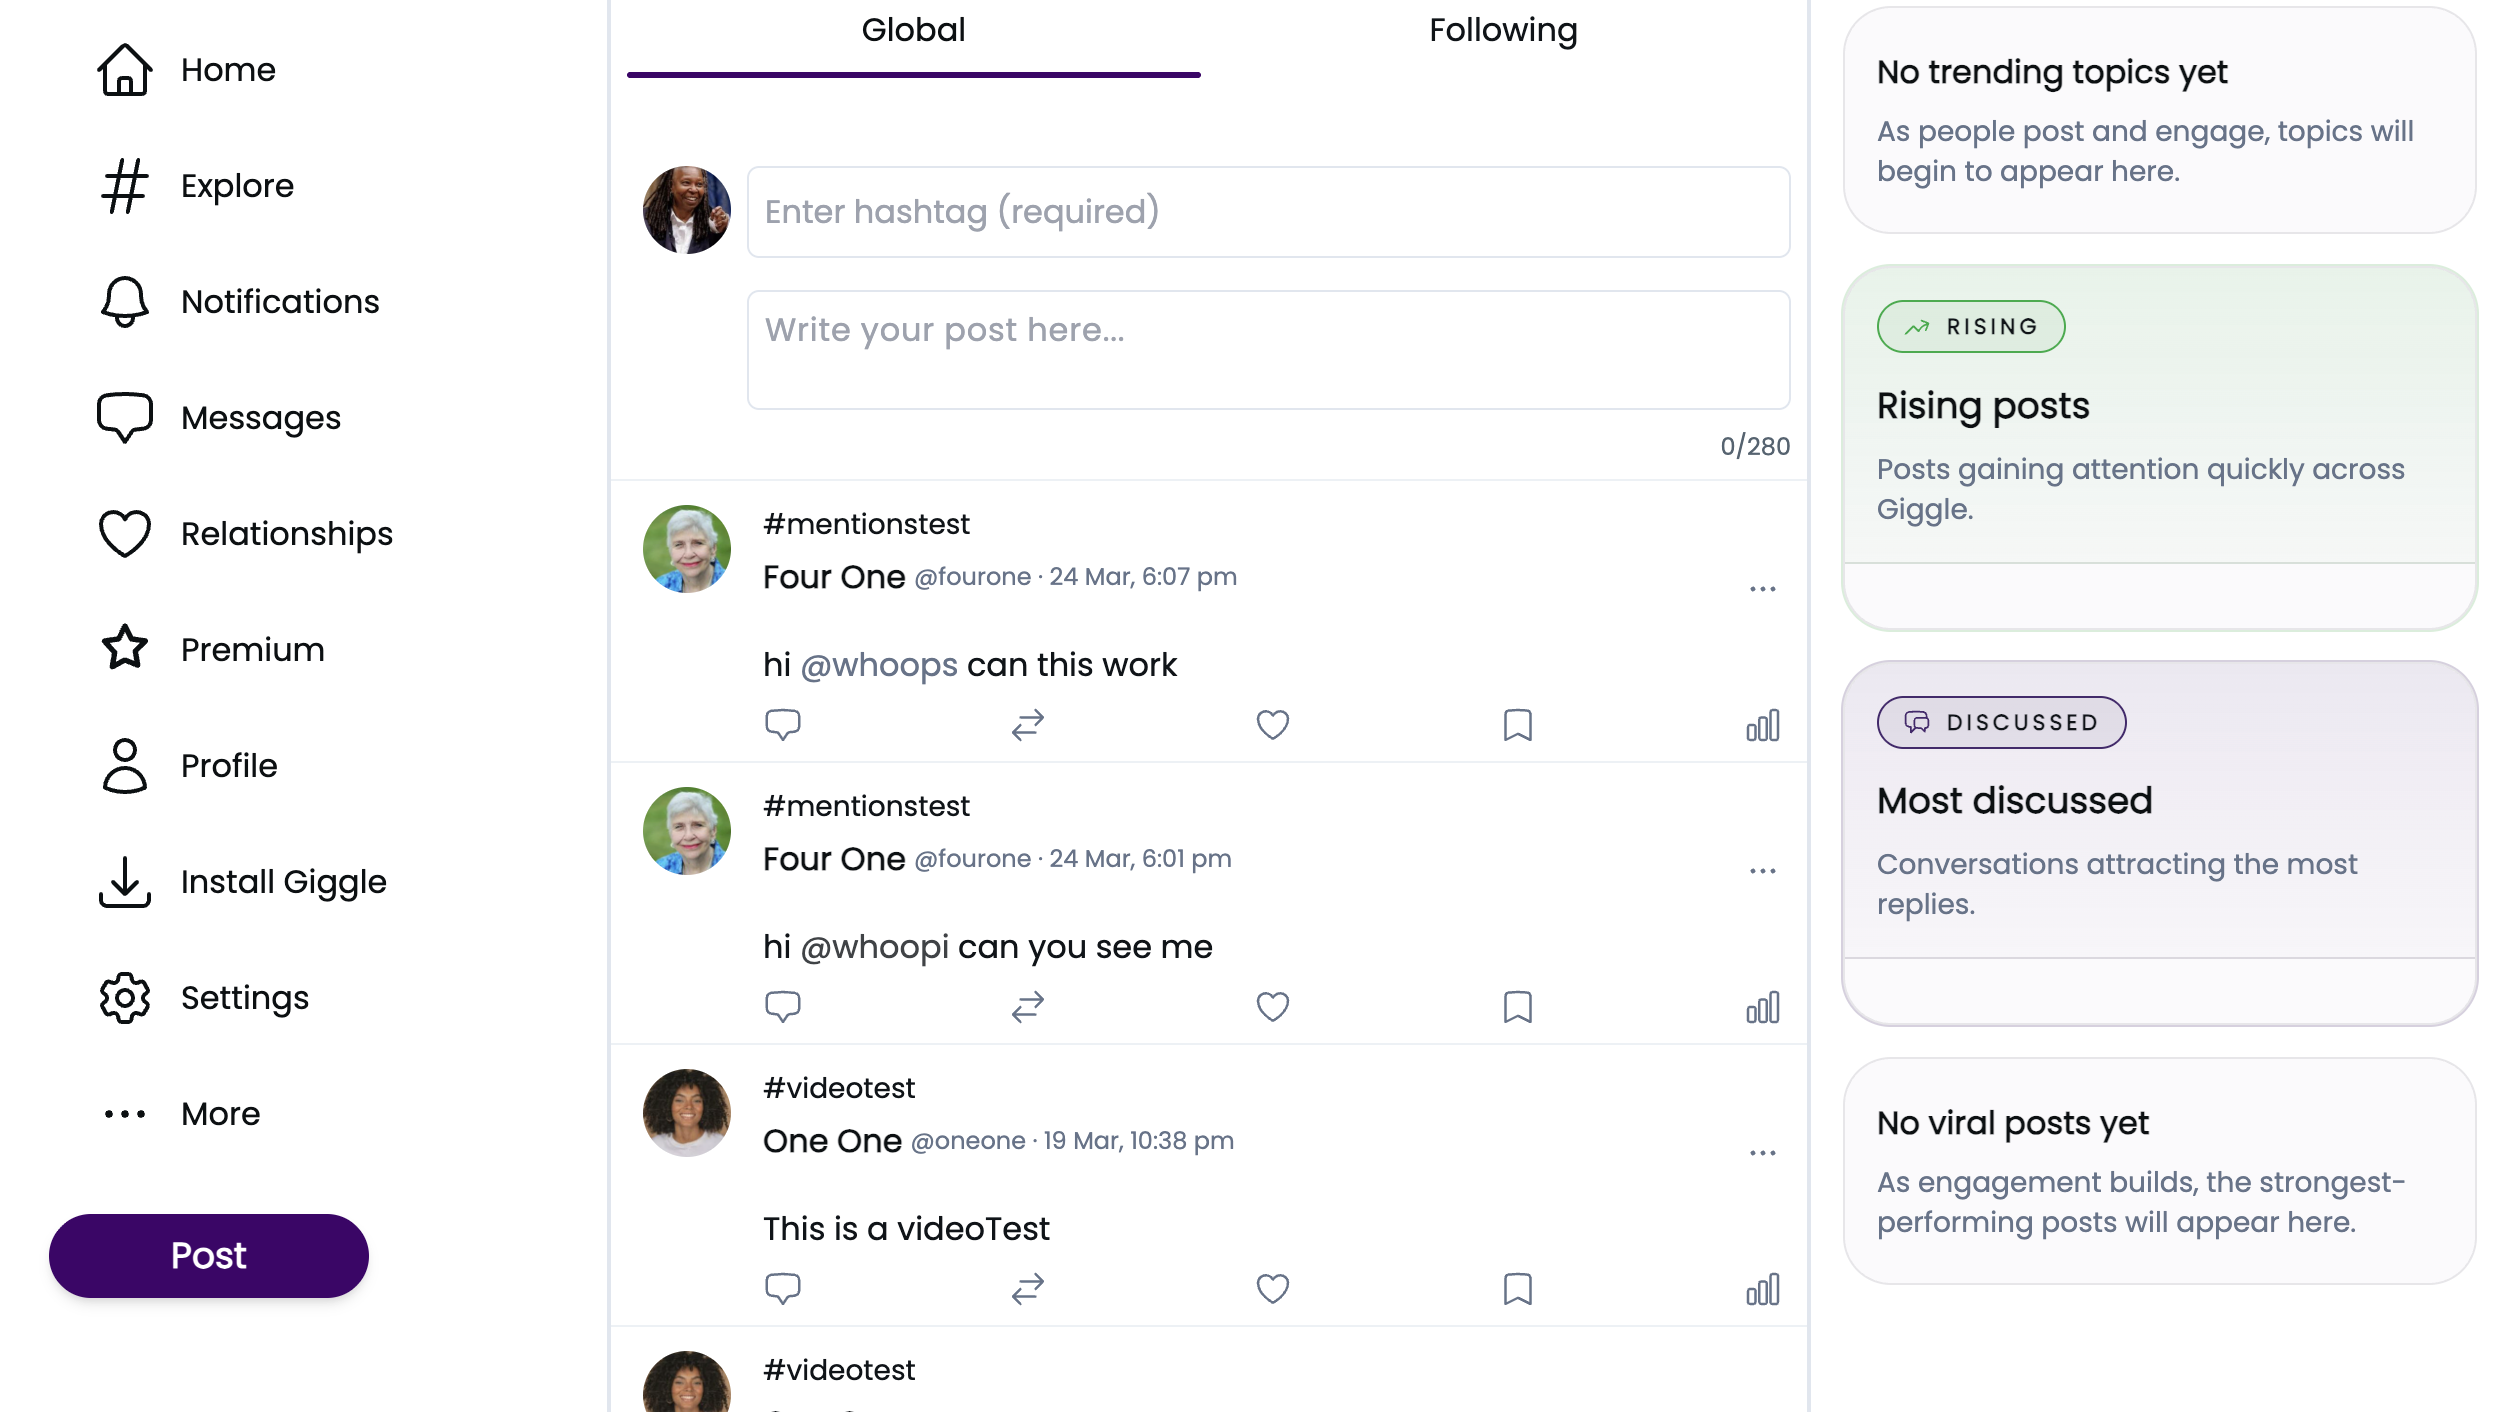Click the Post button
Screen dimensions: 2510x1412
click(x=207, y=1255)
